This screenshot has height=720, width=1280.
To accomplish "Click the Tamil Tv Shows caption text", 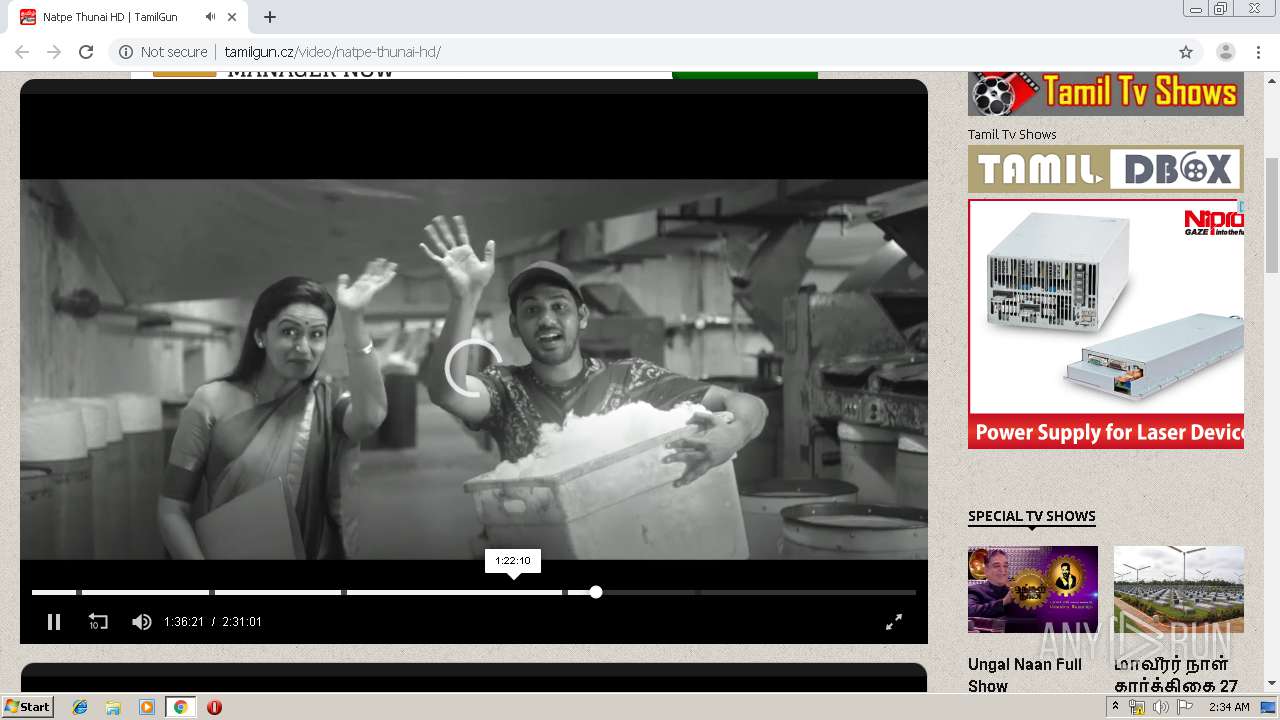I will tap(1012, 134).
